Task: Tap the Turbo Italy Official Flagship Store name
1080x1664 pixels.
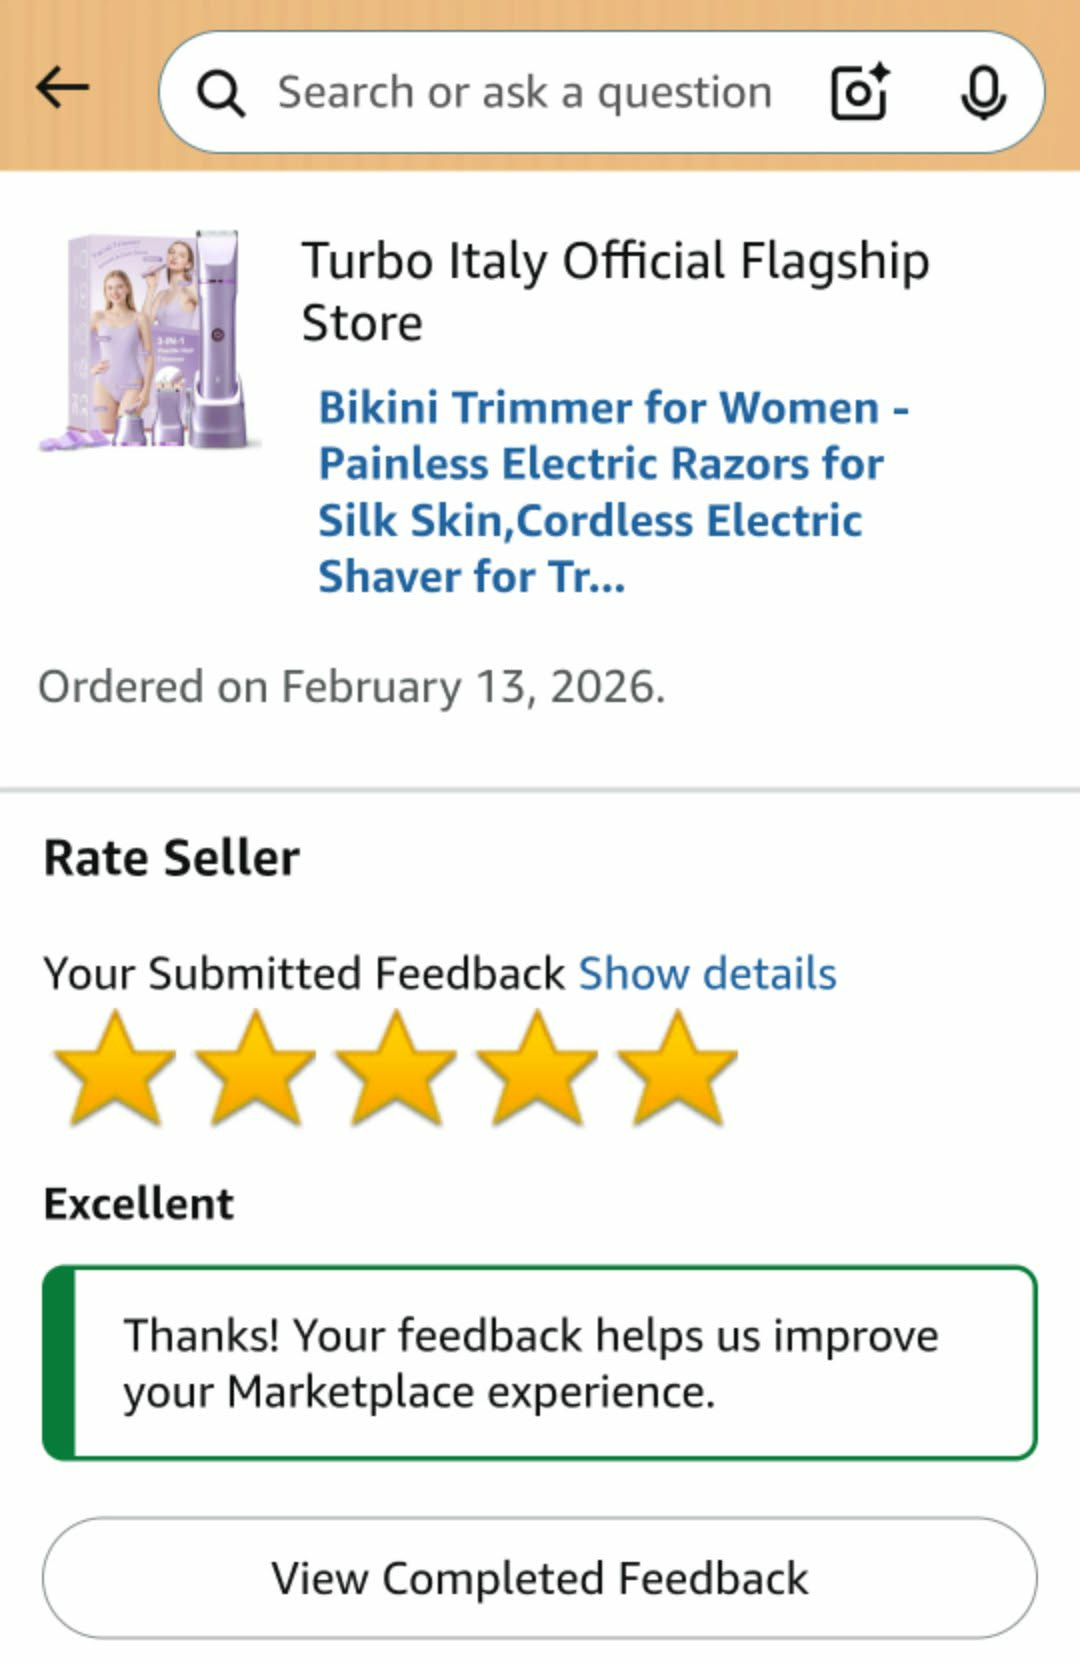Action: coord(615,291)
